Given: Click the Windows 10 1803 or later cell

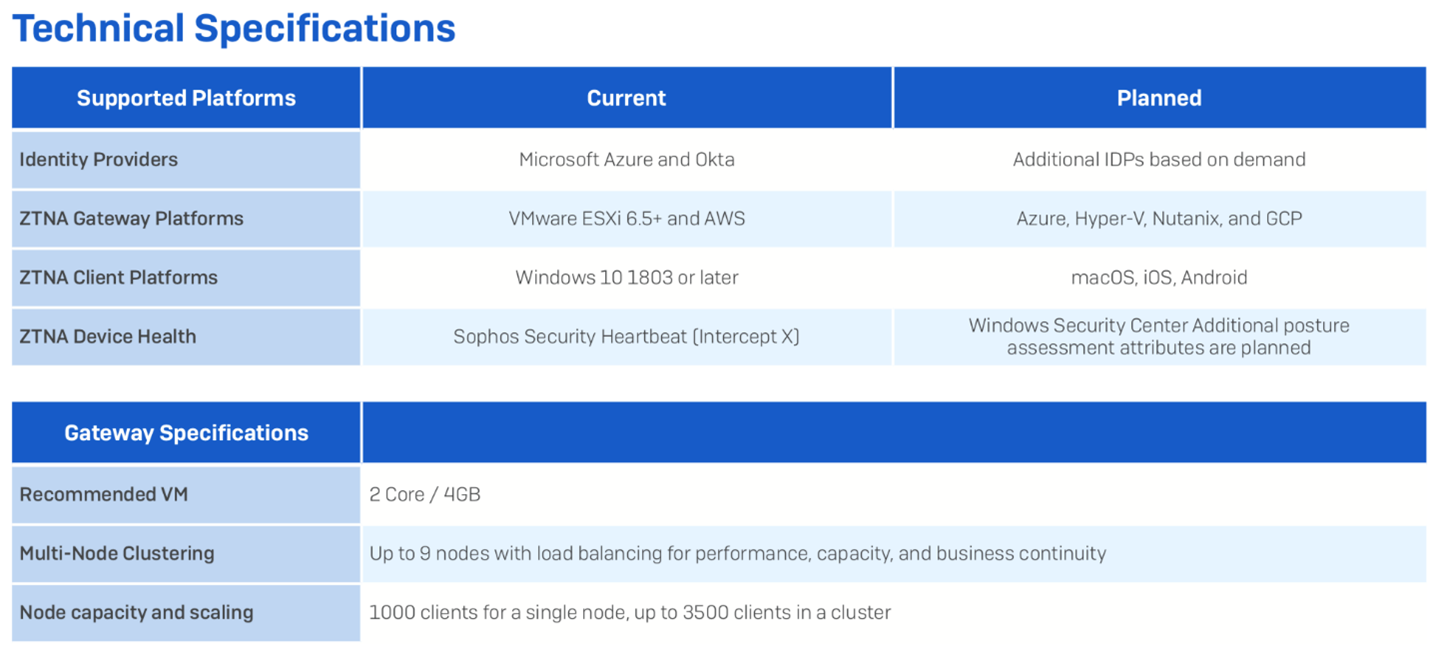Looking at the screenshot, I should pos(626,277).
